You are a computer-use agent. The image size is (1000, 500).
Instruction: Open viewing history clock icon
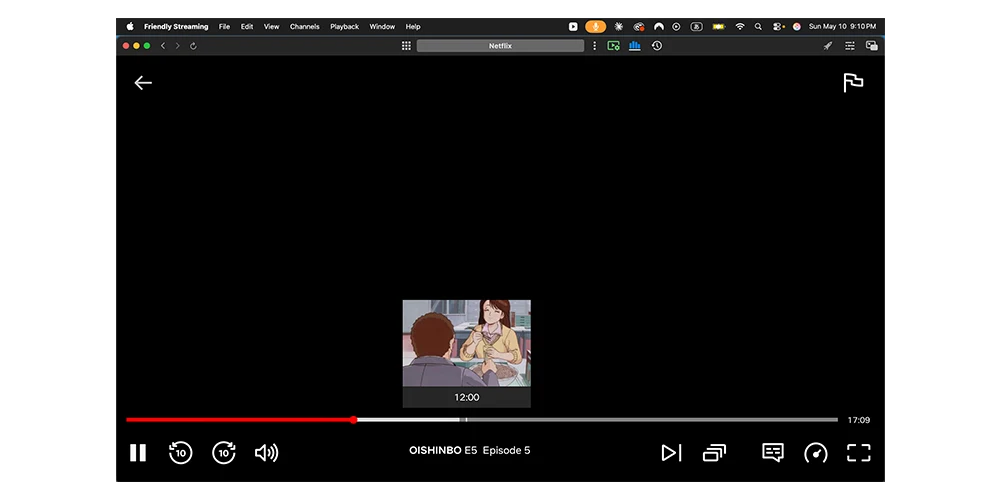pyautogui.click(x=657, y=46)
